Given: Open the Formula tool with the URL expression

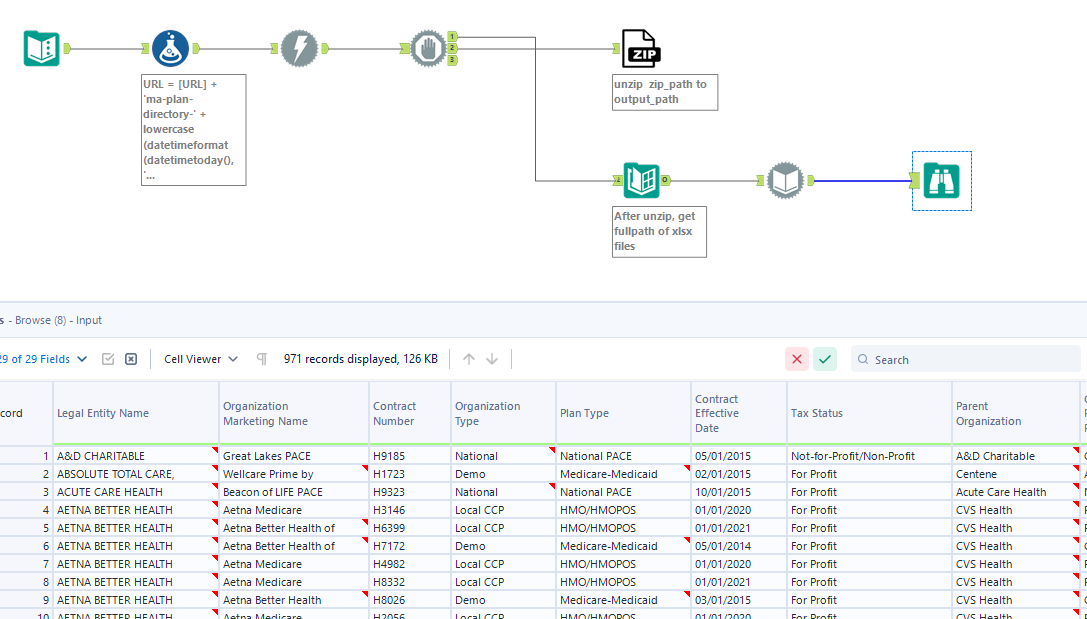Looking at the screenshot, I should point(171,47).
